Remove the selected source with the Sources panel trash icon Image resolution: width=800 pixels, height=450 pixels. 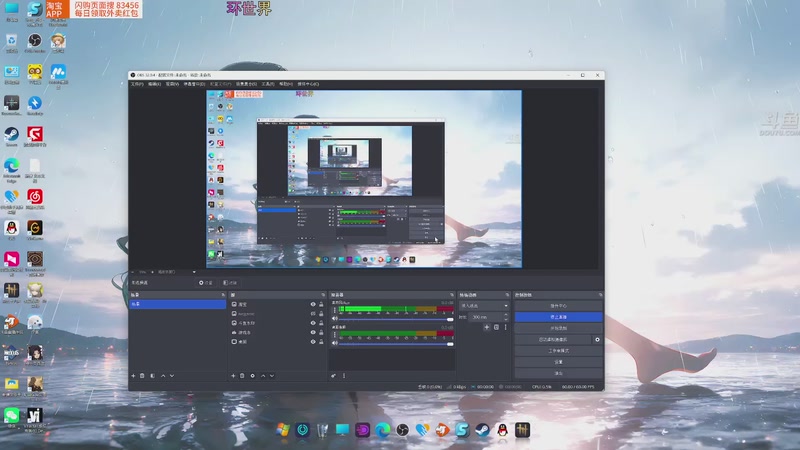tap(242, 376)
